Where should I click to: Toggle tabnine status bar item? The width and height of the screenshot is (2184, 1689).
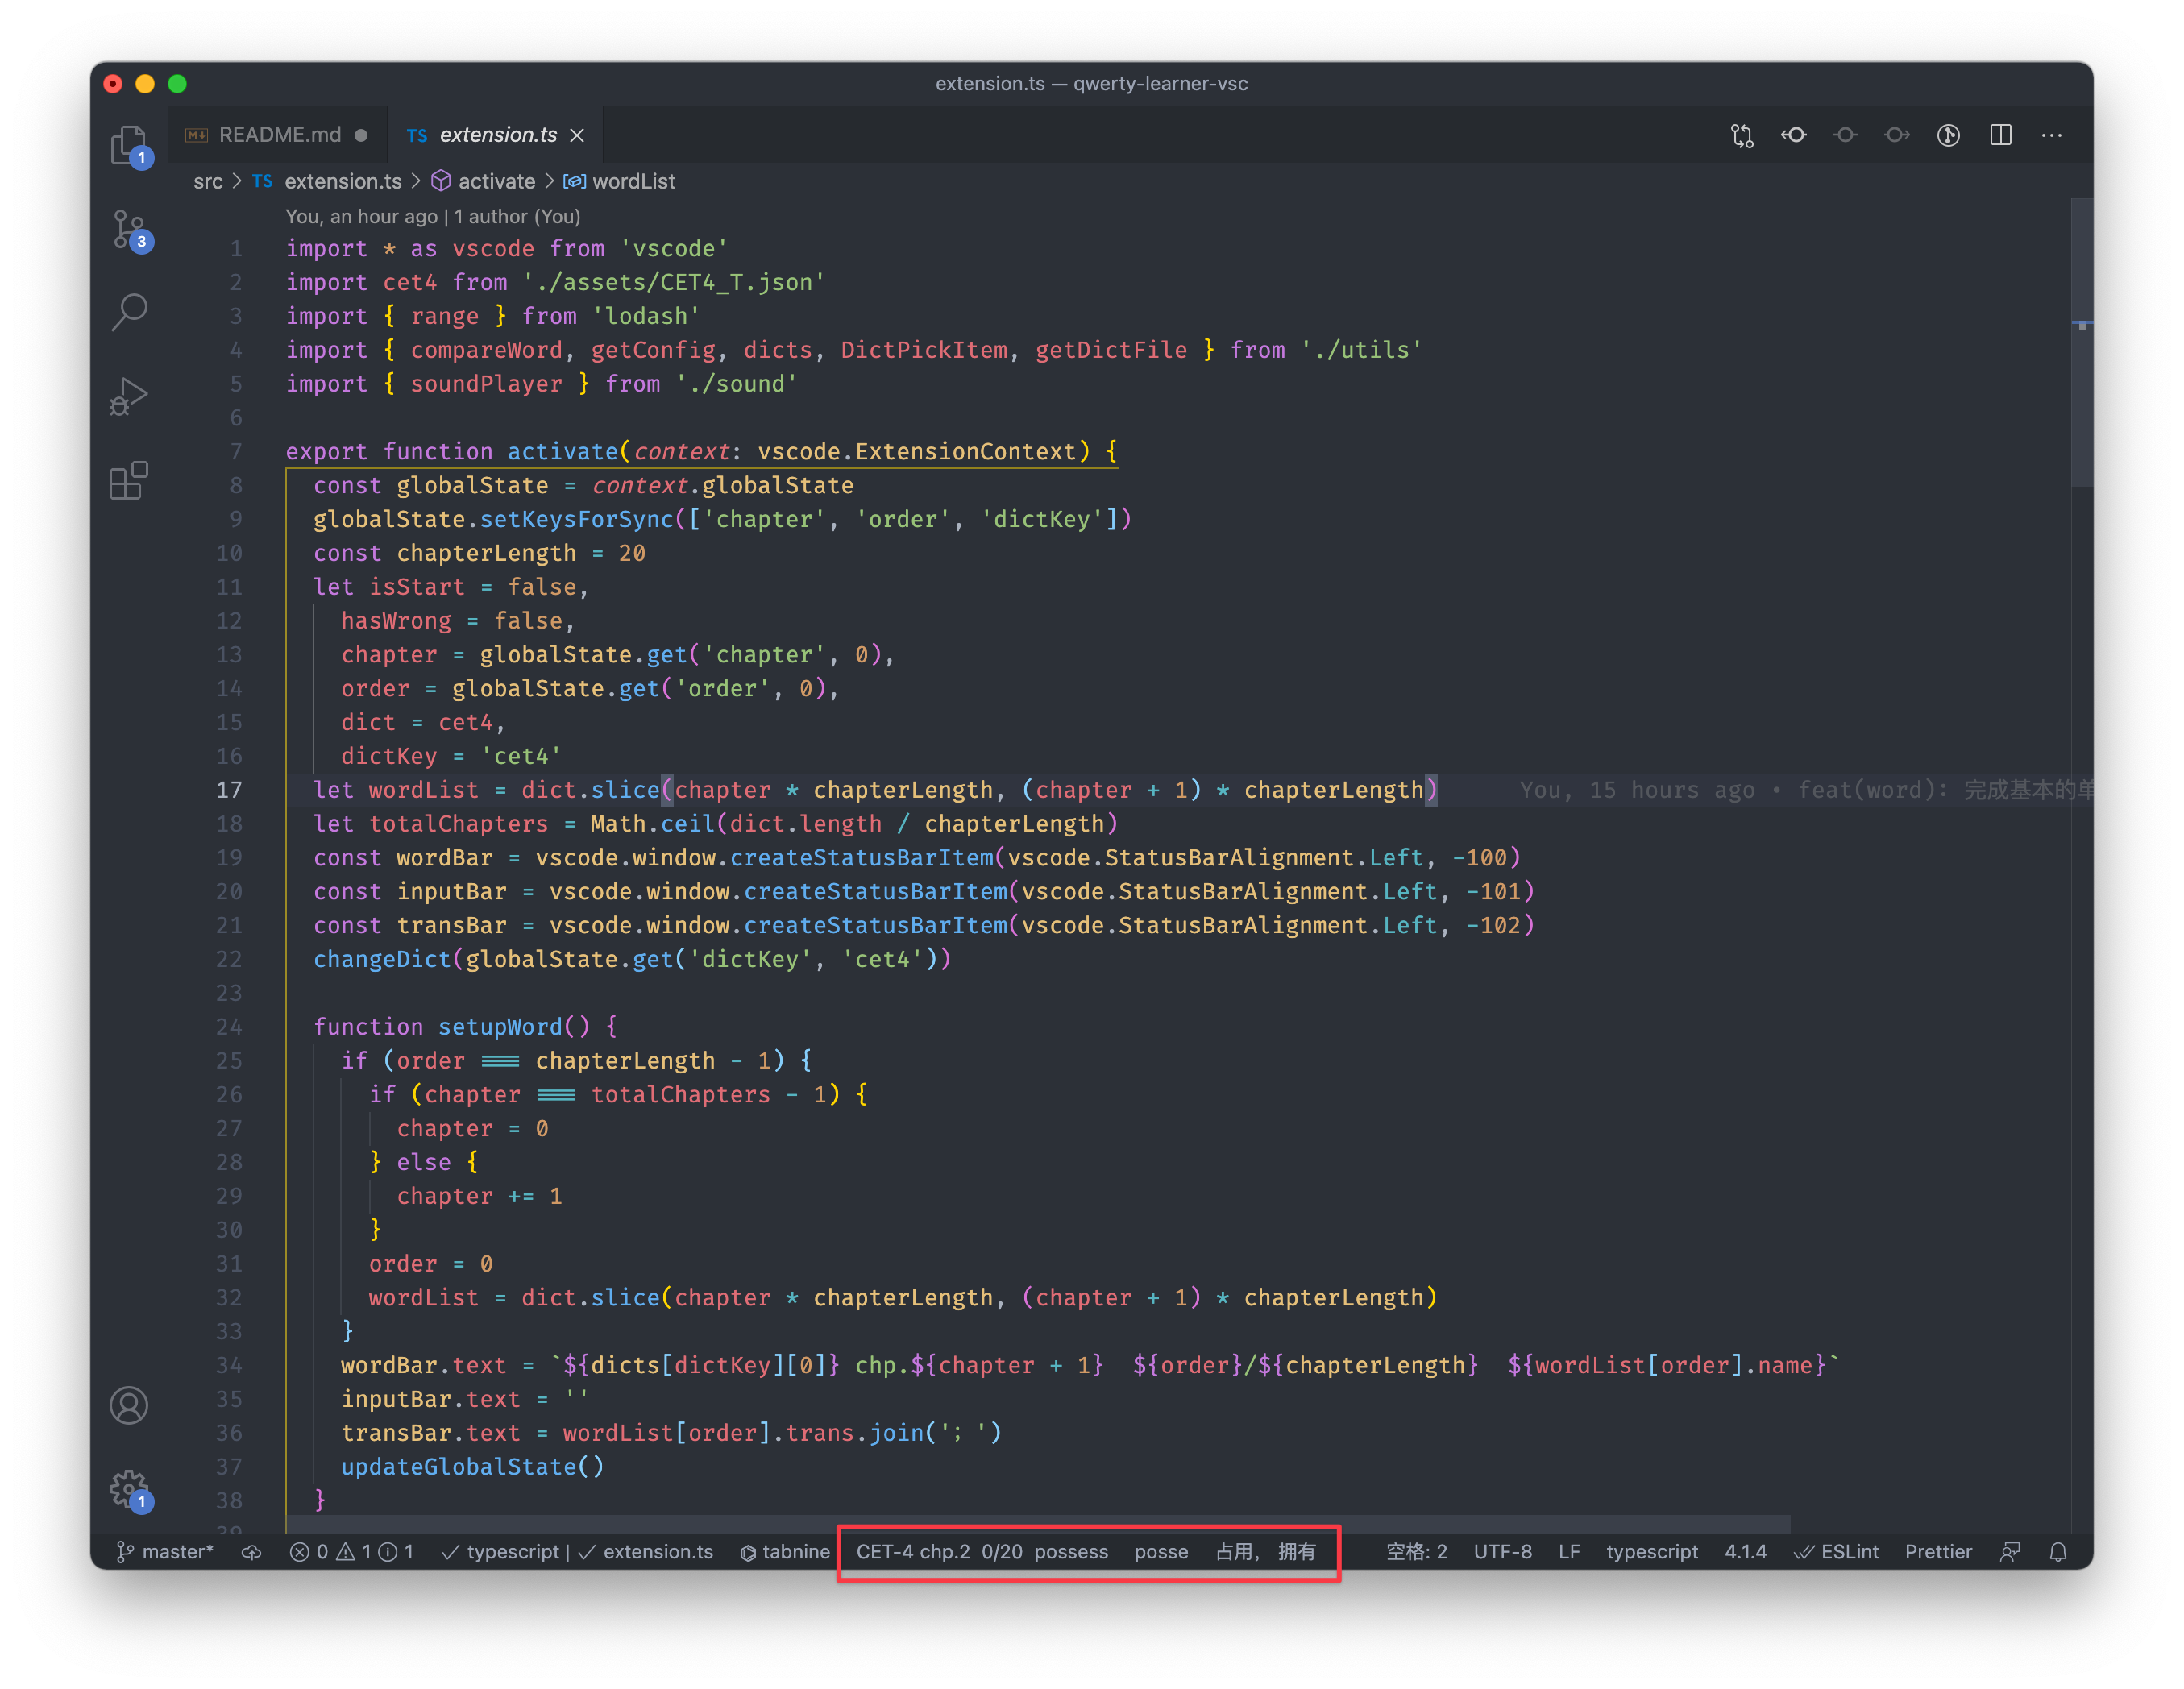[x=785, y=1552]
